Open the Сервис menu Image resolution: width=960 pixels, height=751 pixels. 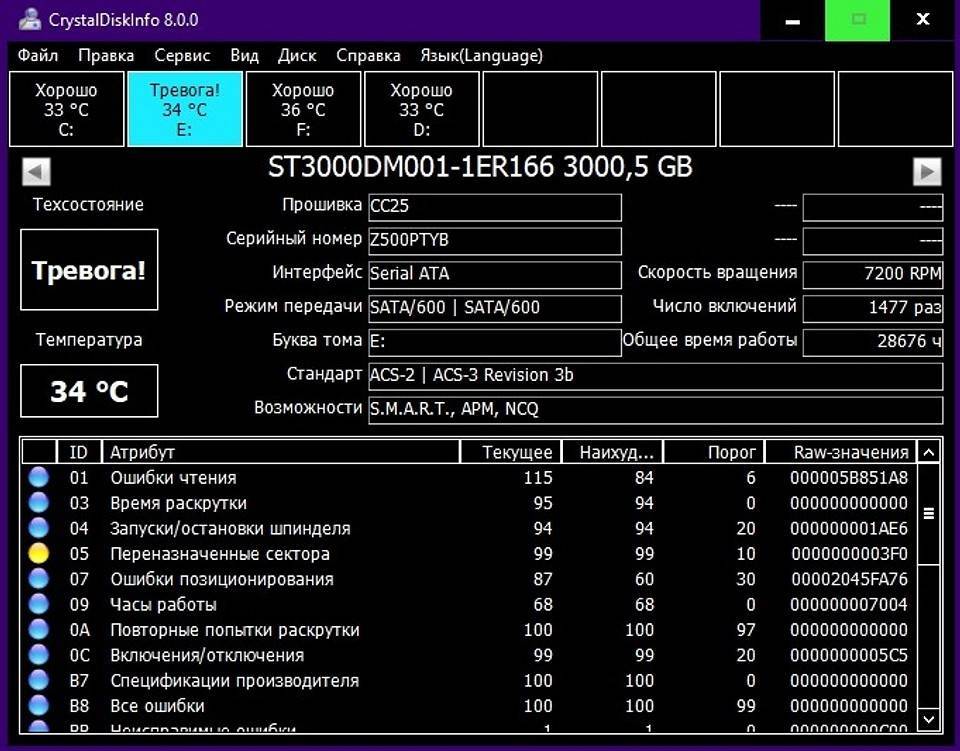pos(182,56)
